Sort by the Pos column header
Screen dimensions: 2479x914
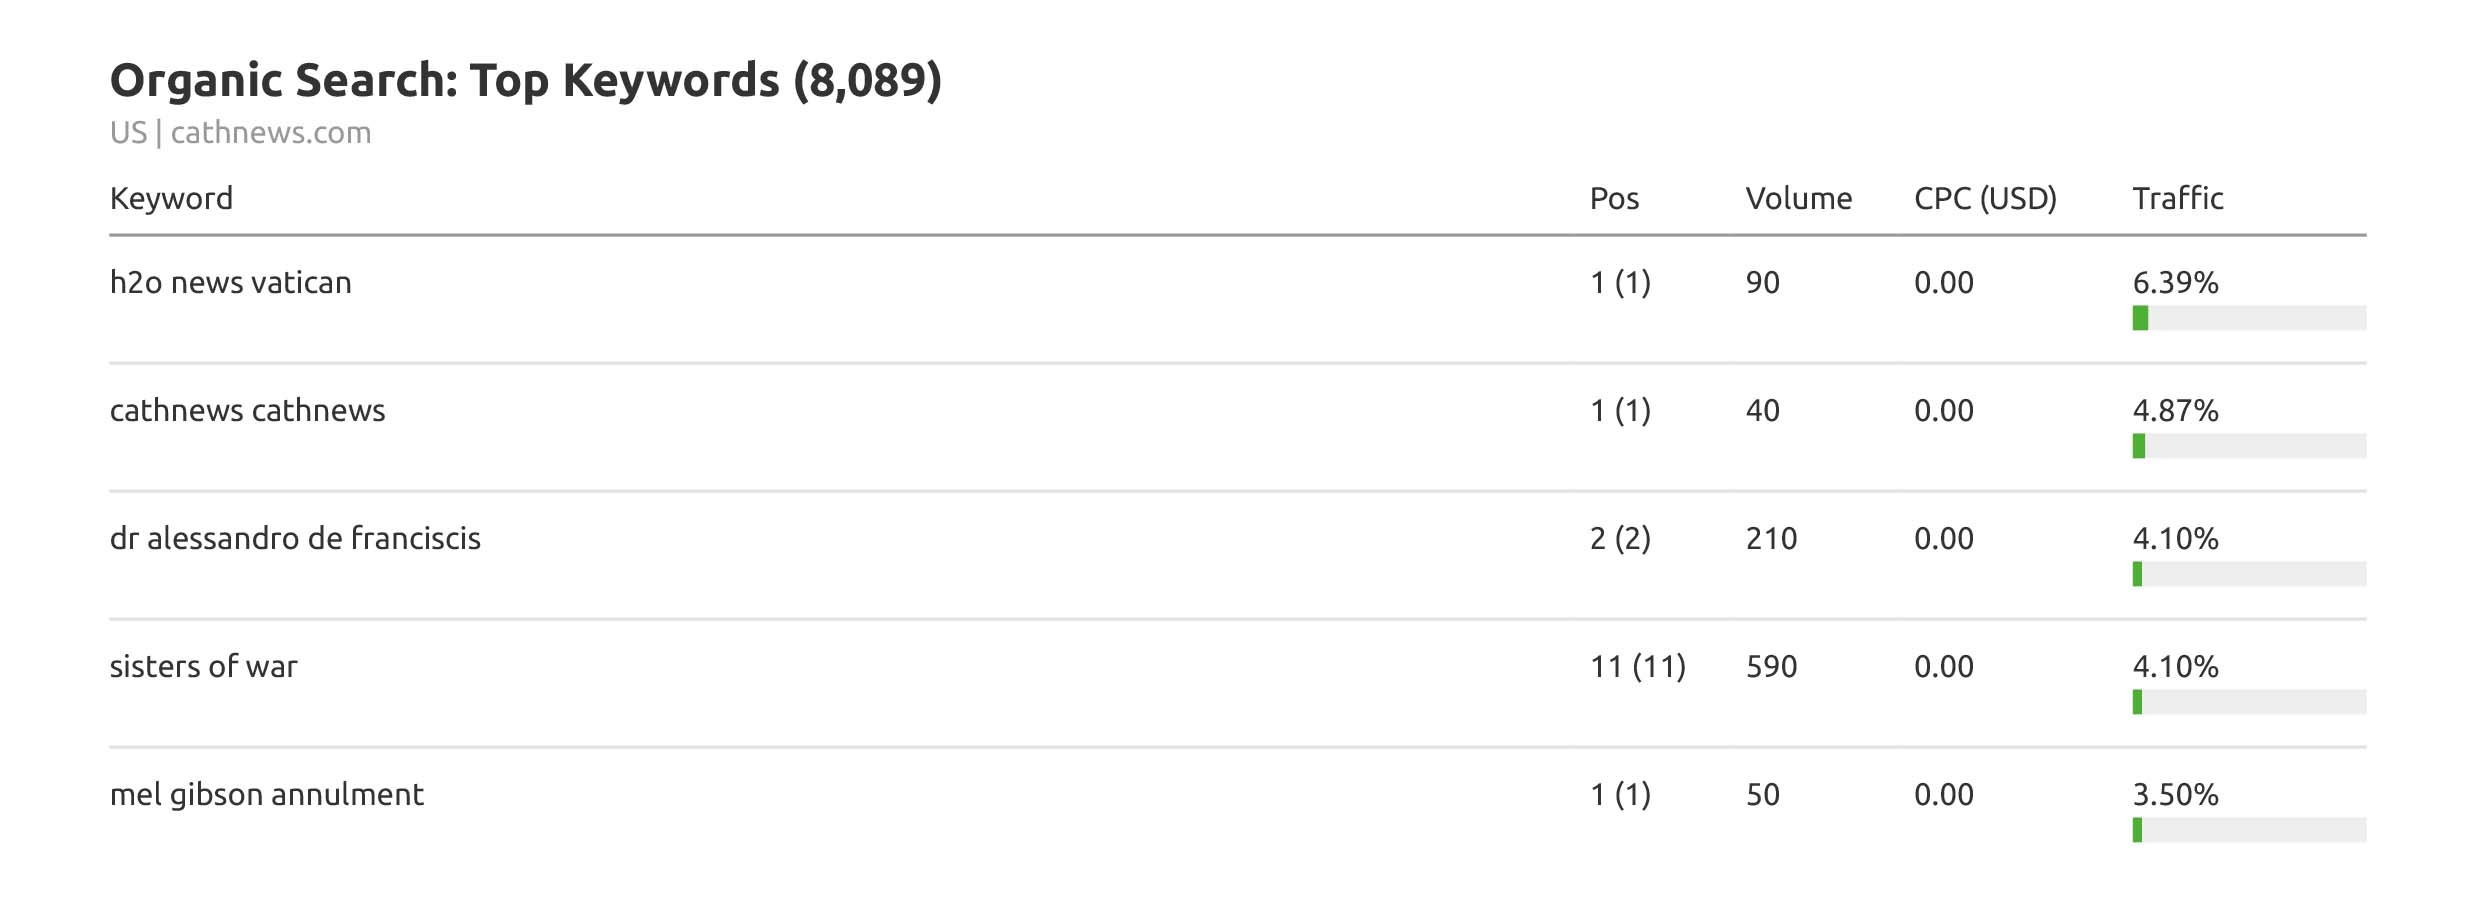(1614, 199)
